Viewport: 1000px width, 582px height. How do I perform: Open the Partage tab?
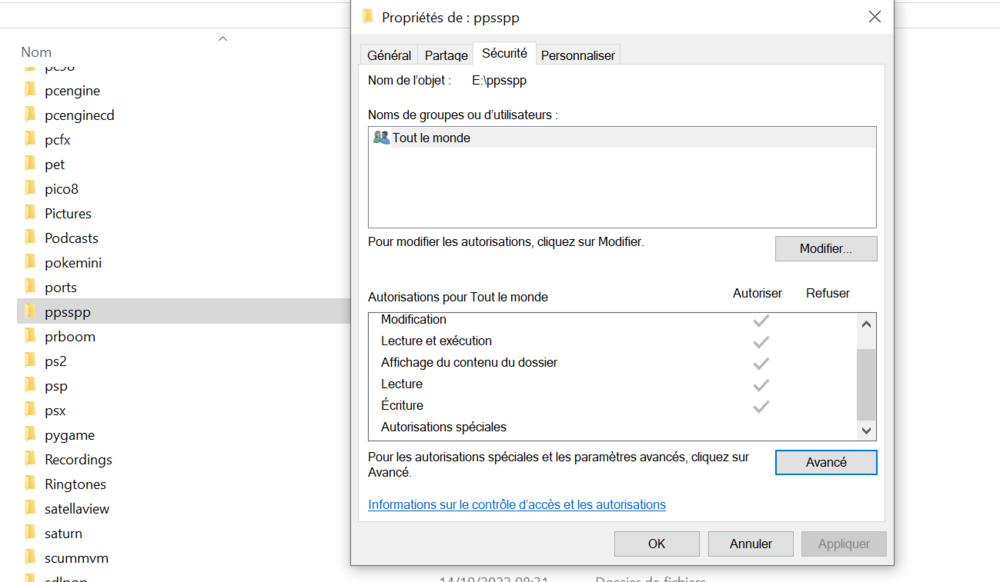tap(446, 56)
